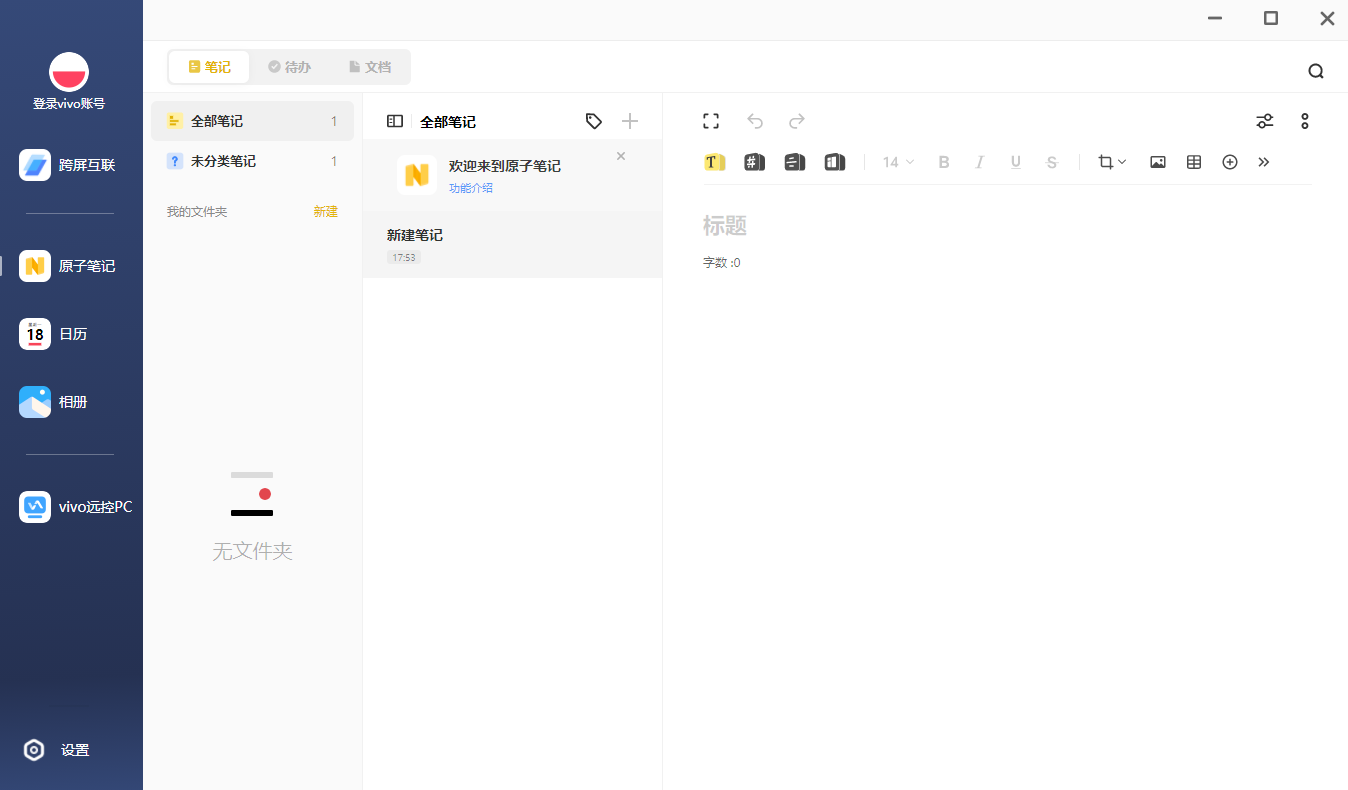Switch to the 笔记 tab
This screenshot has width=1348, height=790.
click(210, 67)
